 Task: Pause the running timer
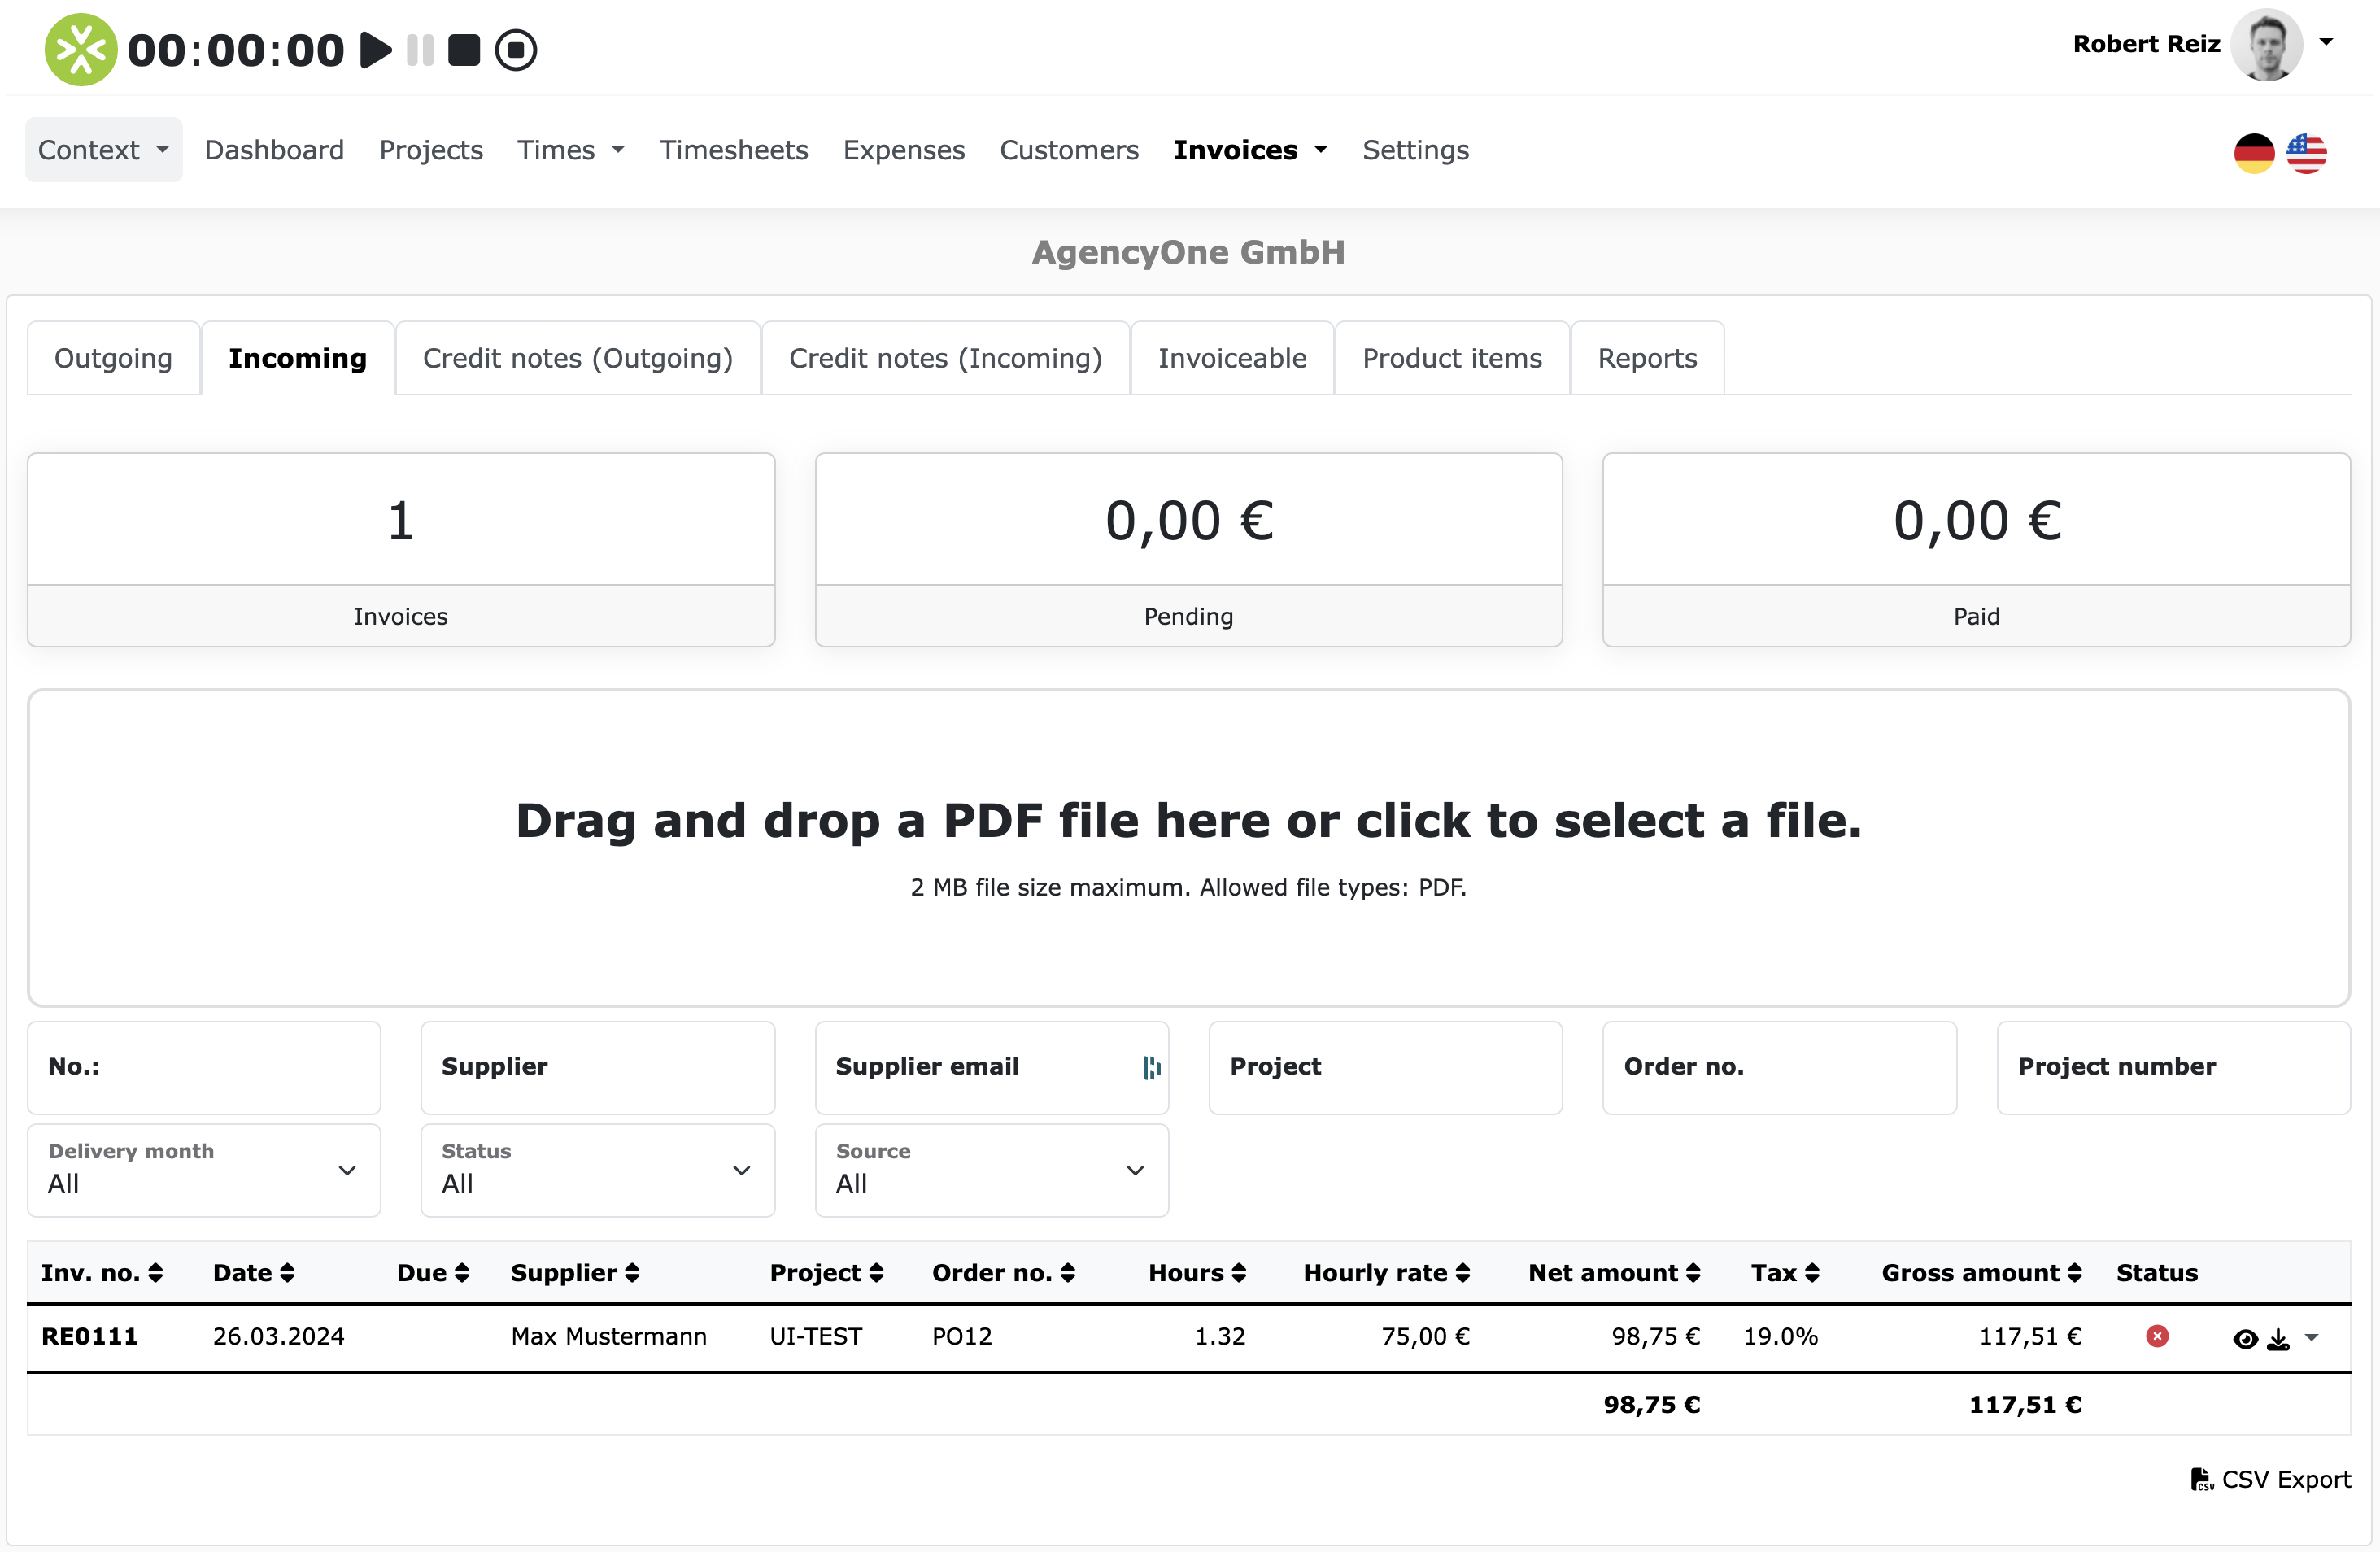point(420,50)
